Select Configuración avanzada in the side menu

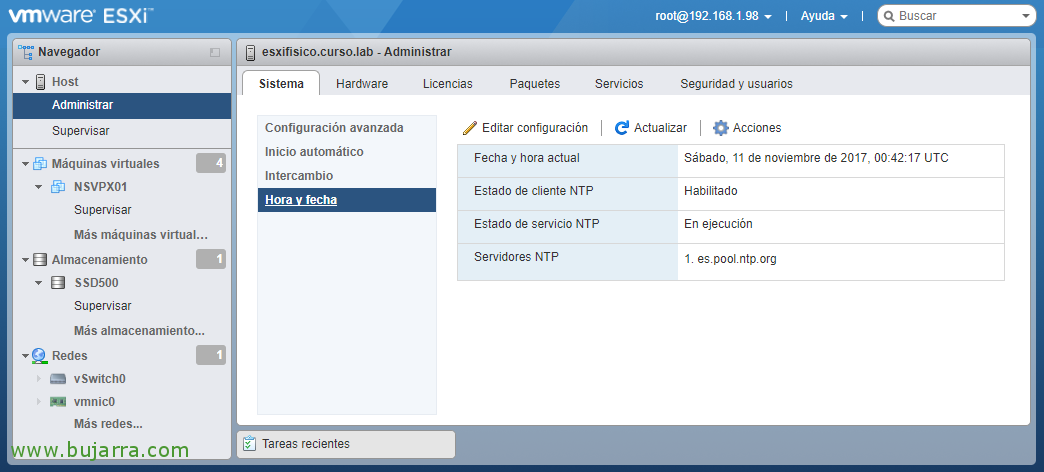click(x=347, y=127)
